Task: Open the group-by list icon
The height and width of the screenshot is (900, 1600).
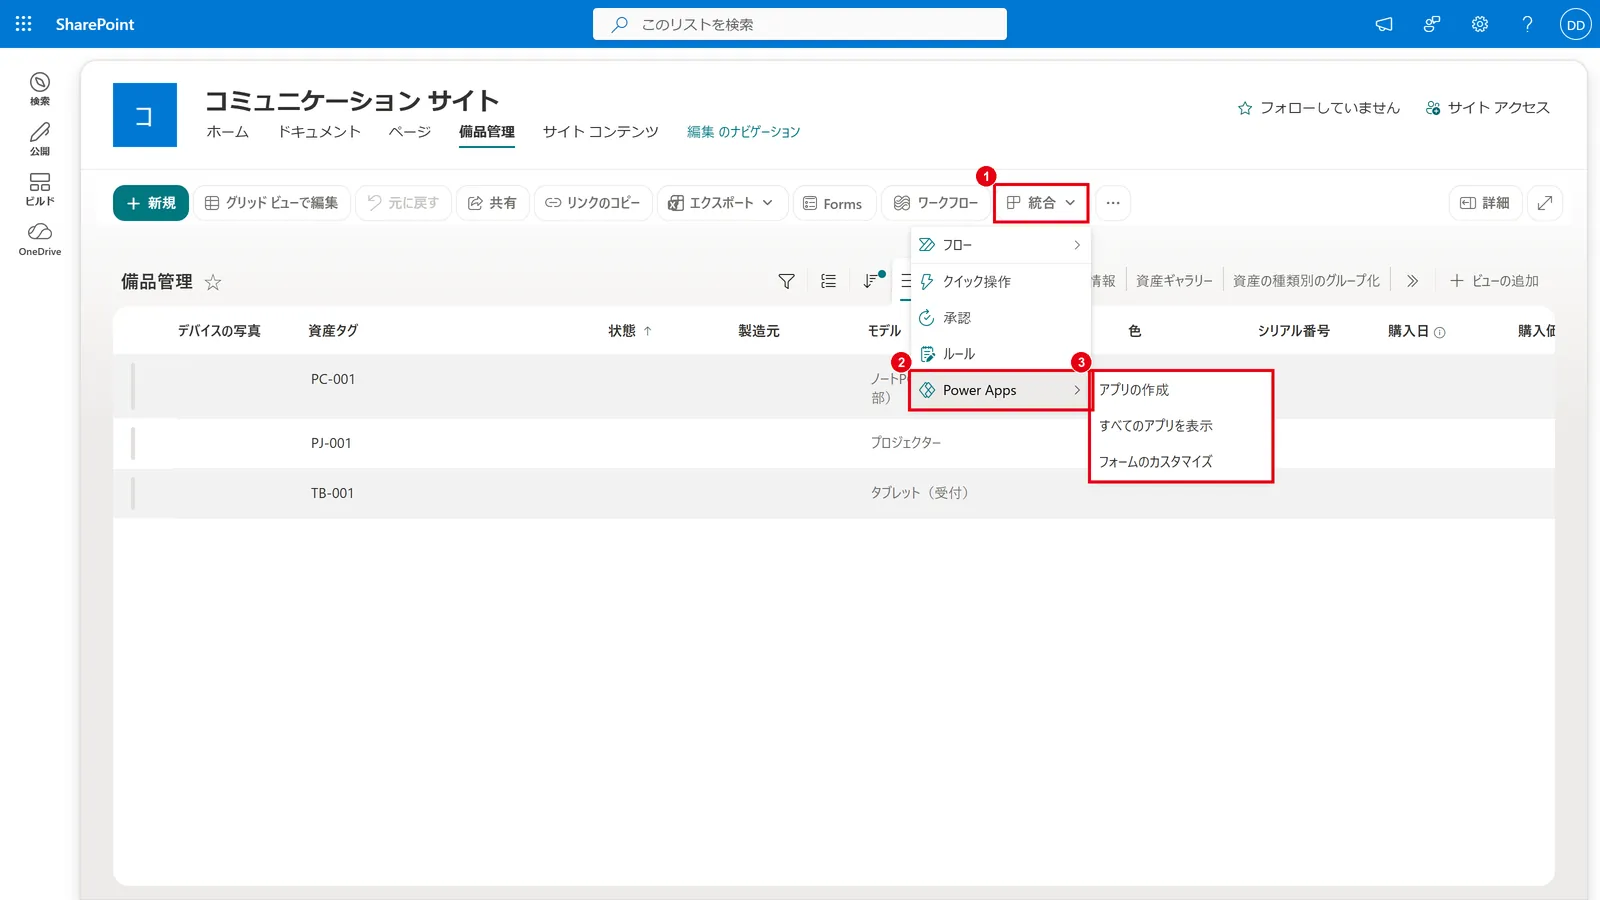Action: coord(828,281)
